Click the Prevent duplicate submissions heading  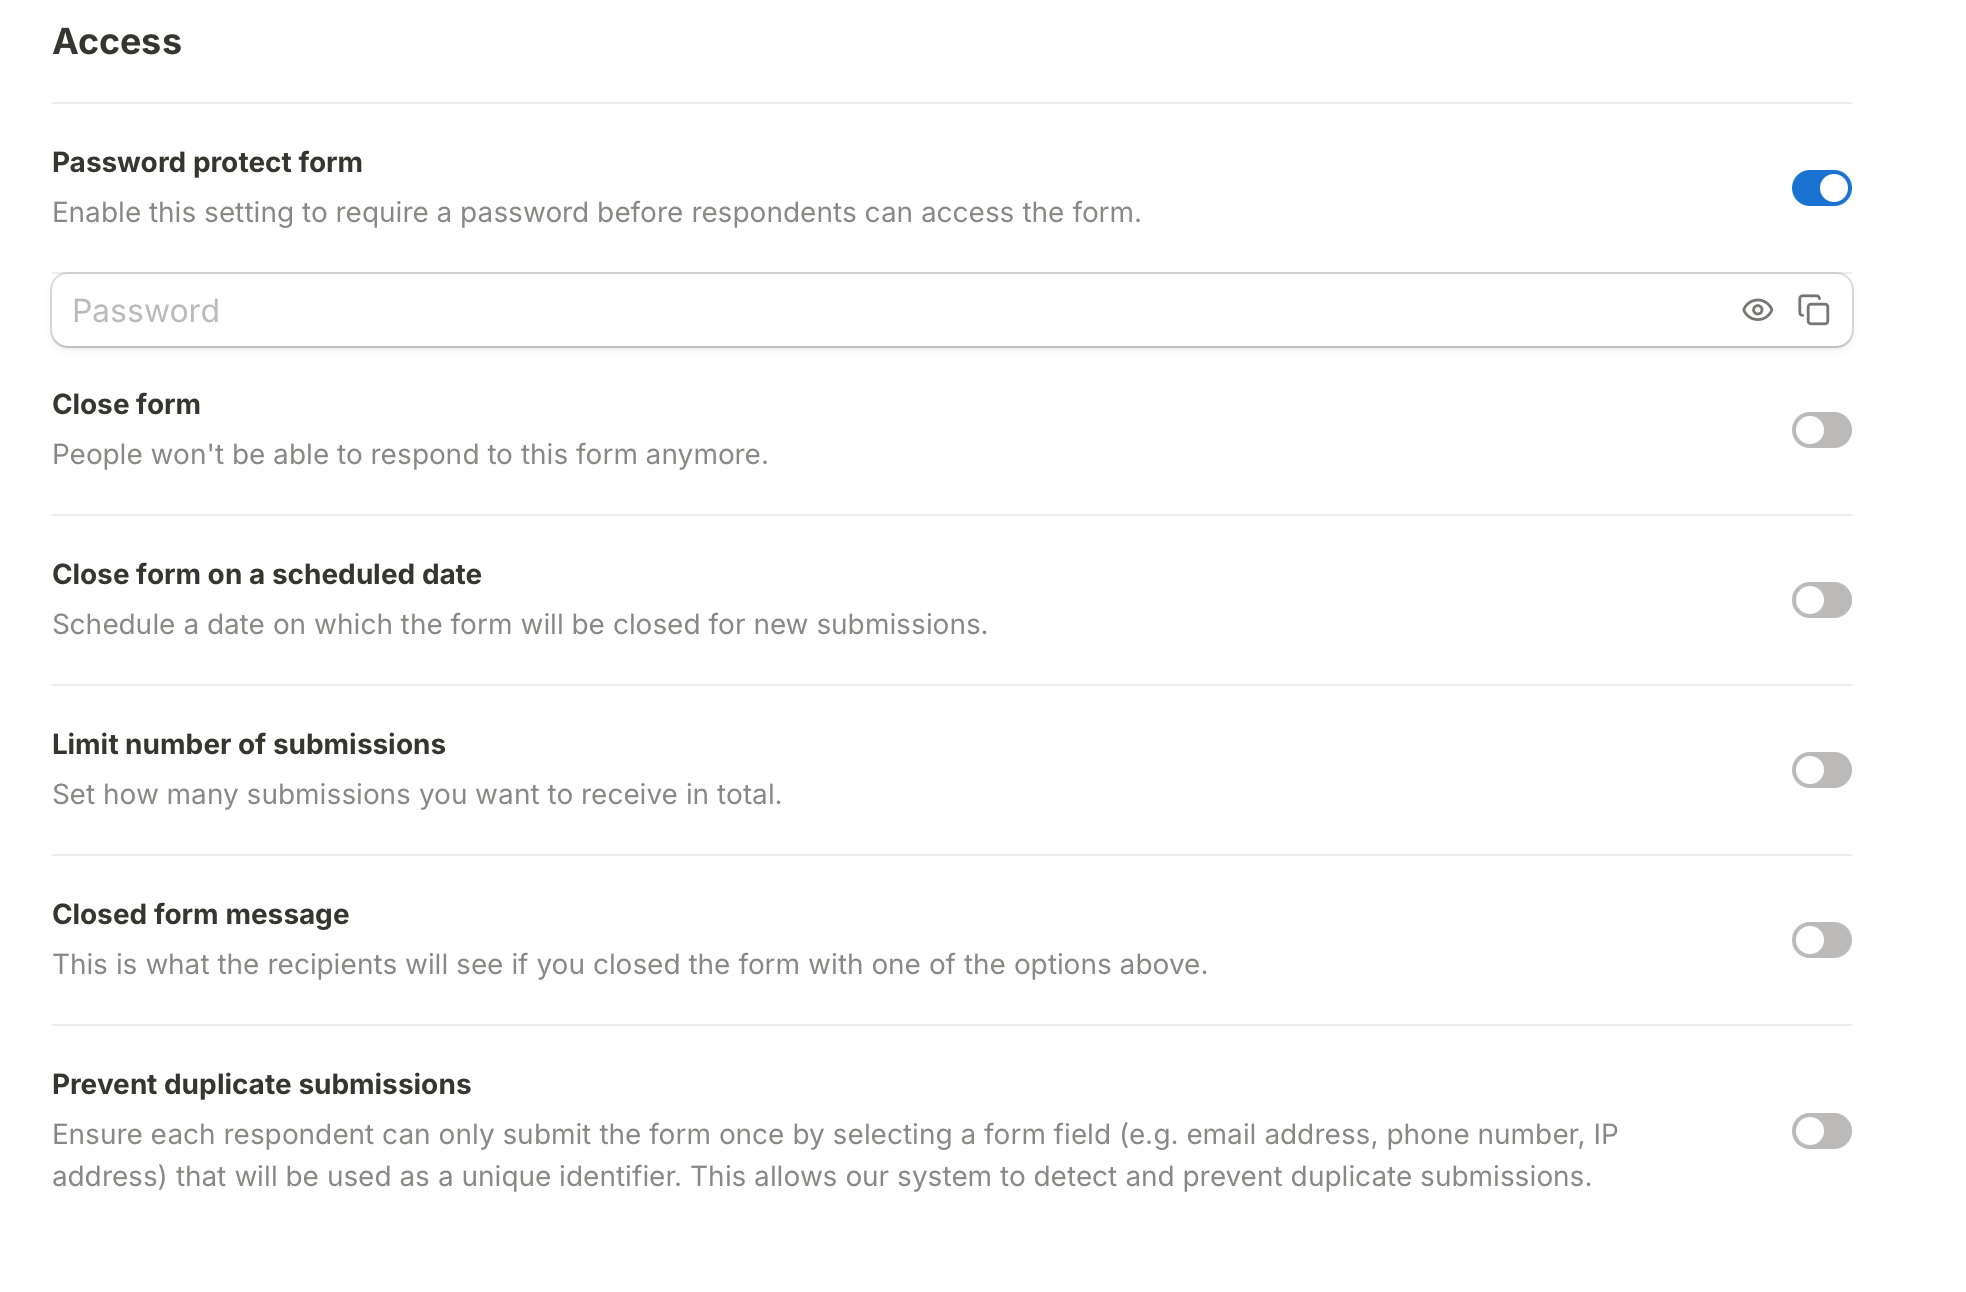tap(262, 1084)
